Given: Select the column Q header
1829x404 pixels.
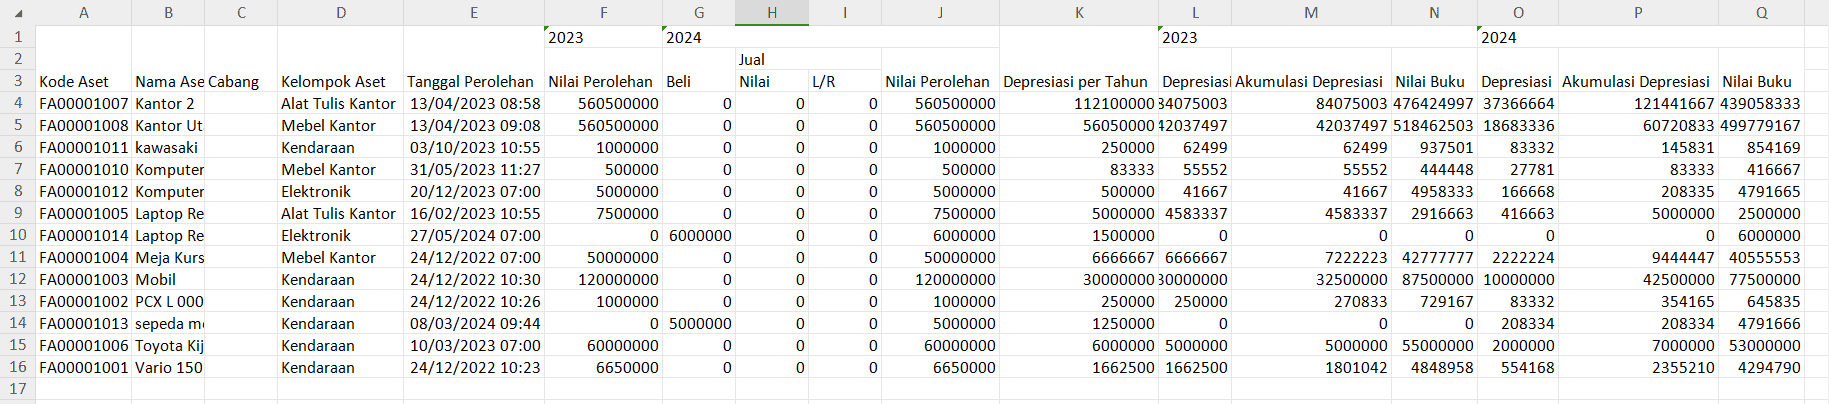Looking at the screenshot, I should click(1760, 13).
